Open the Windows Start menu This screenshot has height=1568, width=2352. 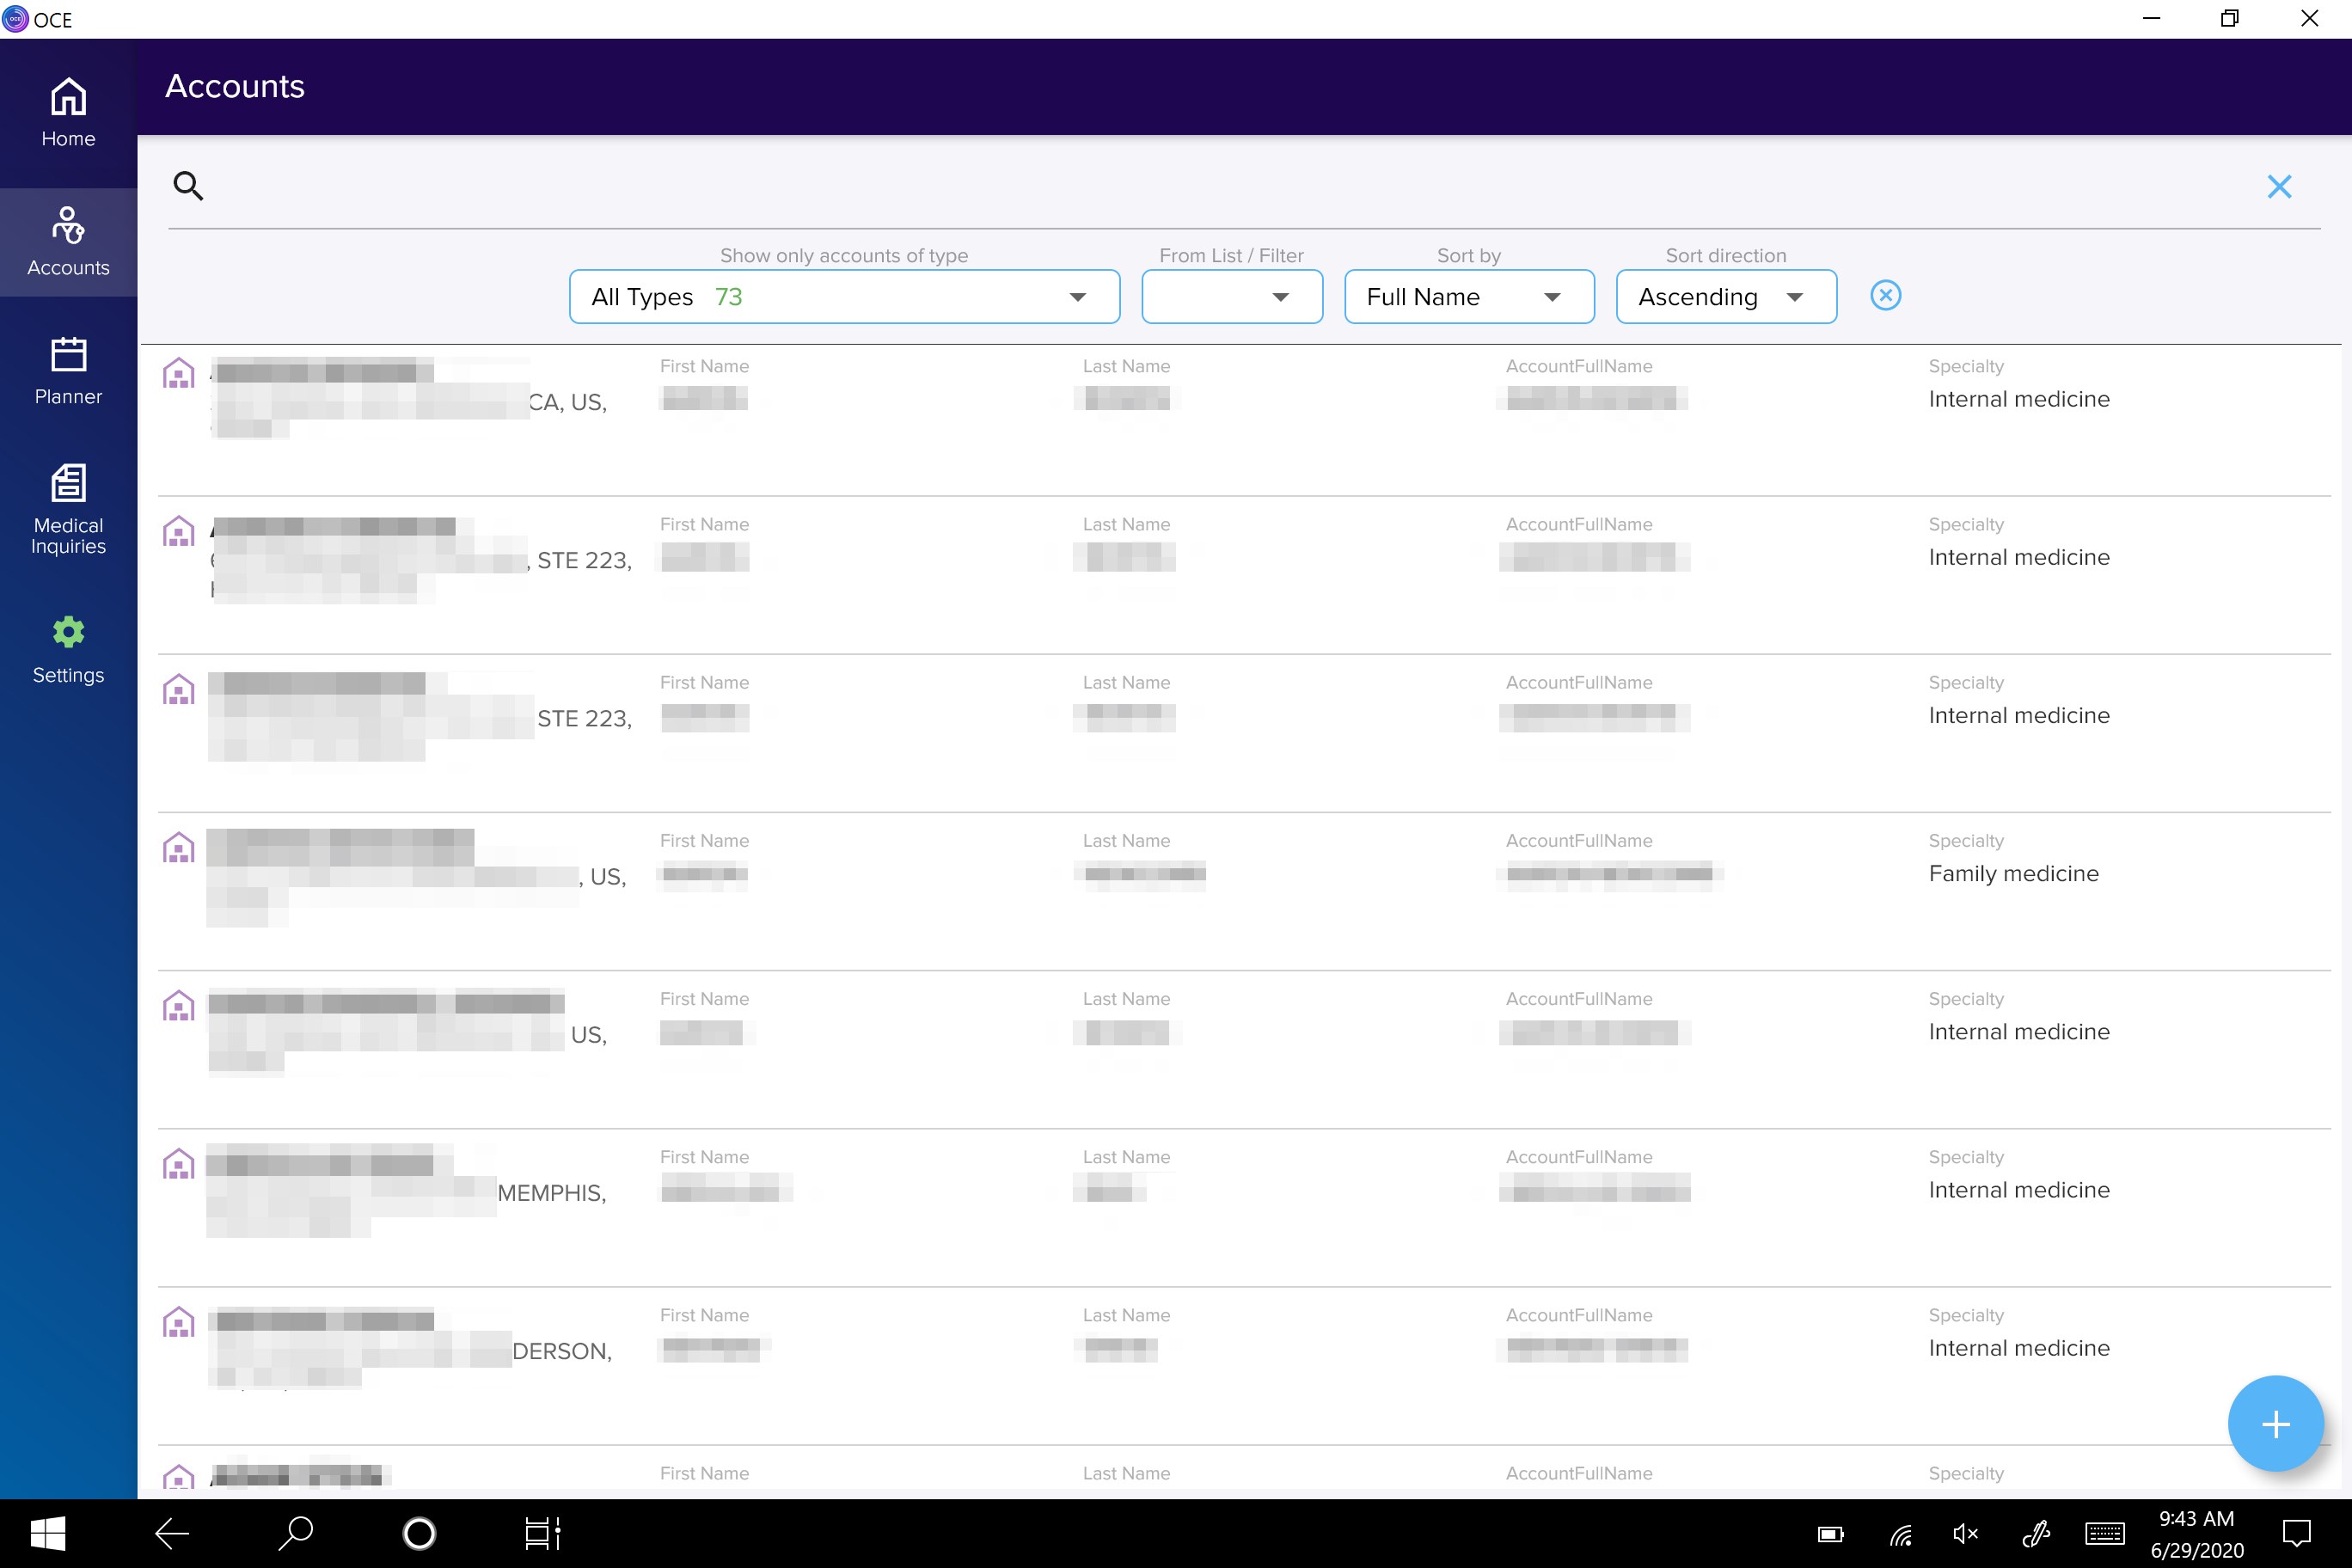[47, 1533]
